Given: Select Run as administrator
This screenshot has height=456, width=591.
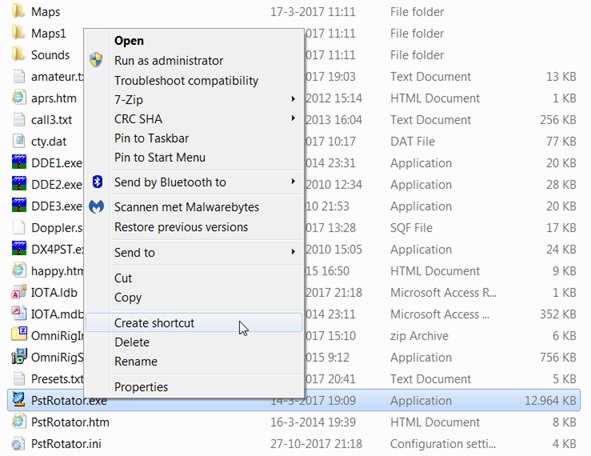Looking at the screenshot, I should click(168, 60).
